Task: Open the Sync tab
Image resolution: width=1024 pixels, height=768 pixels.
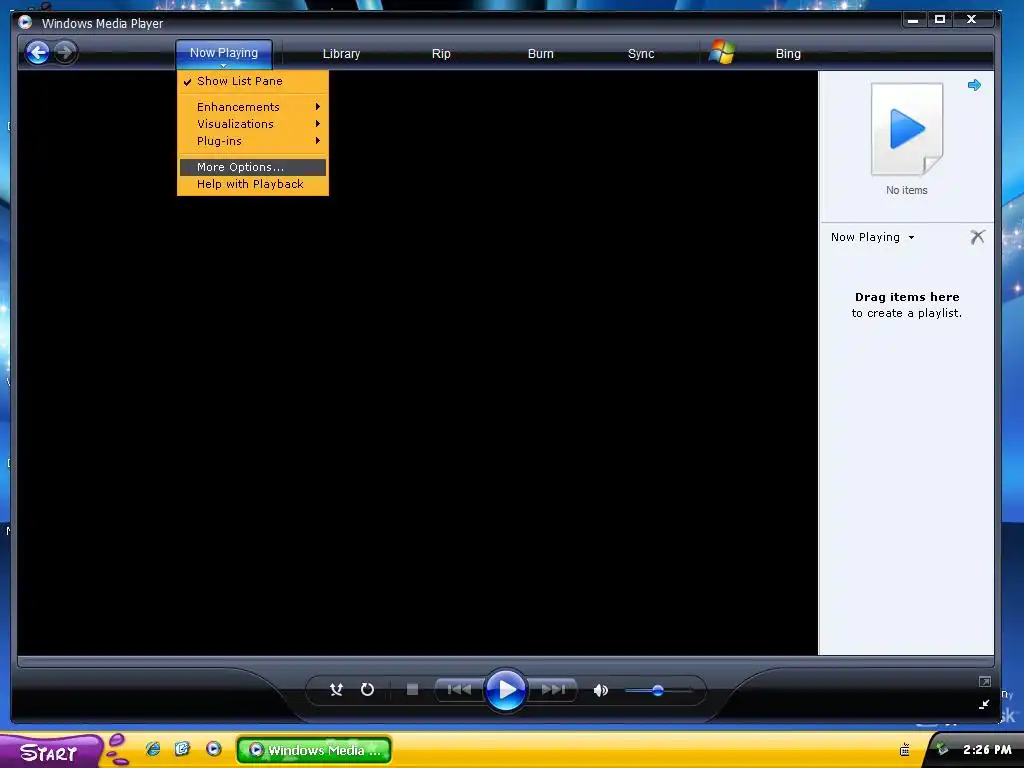Action: tap(641, 54)
